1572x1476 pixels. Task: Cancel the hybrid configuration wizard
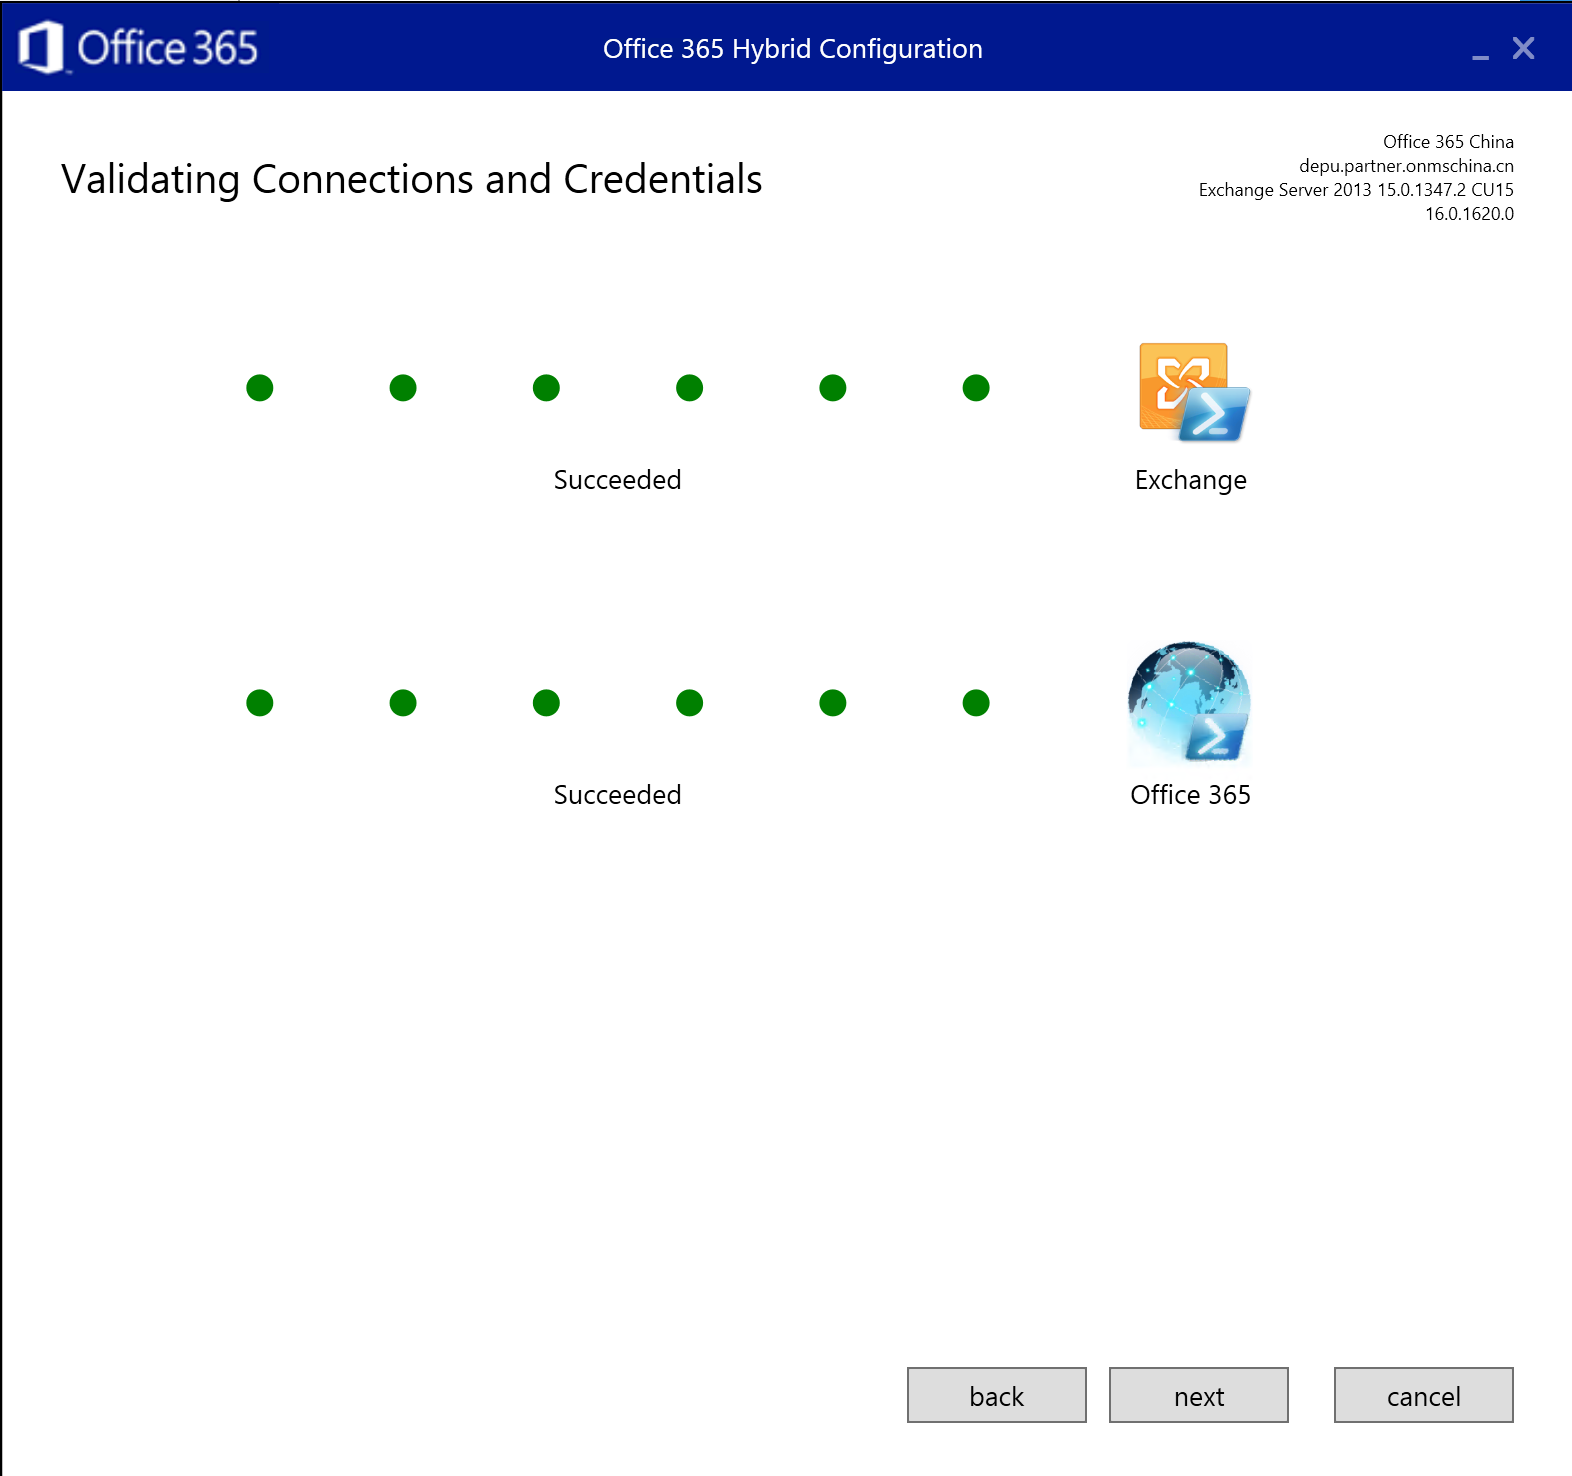coord(1424,1395)
